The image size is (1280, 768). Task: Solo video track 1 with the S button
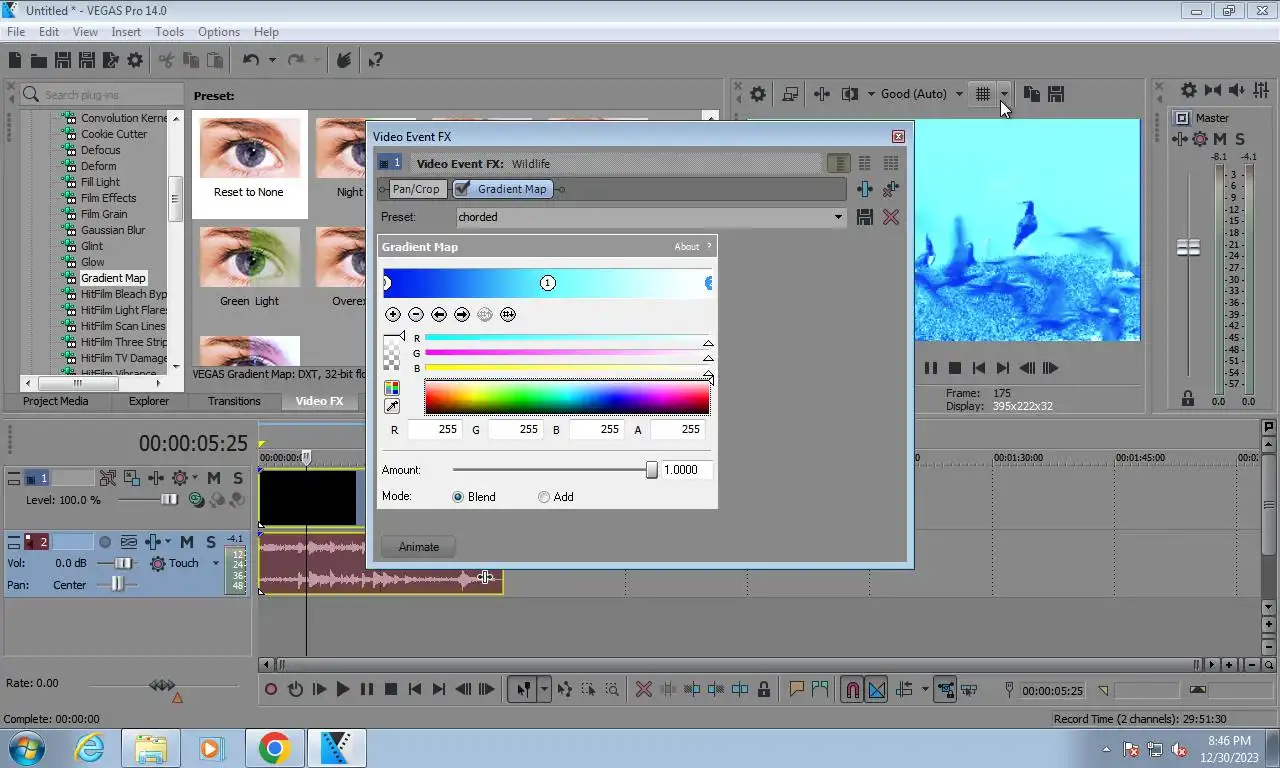pos(237,478)
